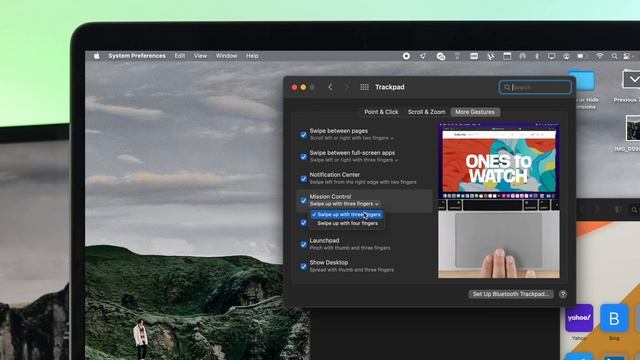Open the Bing tile in Safari window
Image resolution: width=640 pixels, height=360 pixels.
click(x=614, y=318)
